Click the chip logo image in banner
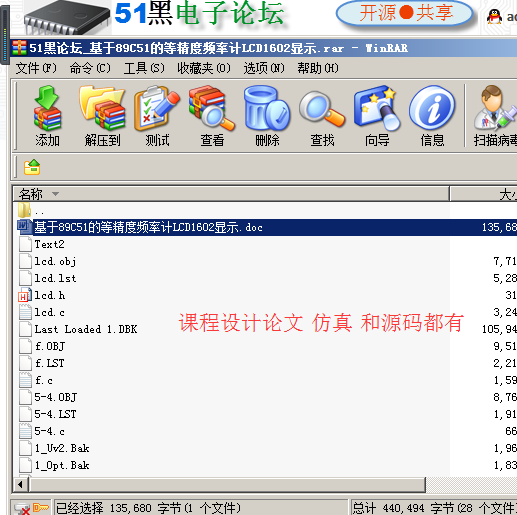The height and width of the screenshot is (515, 517). click(x=67, y=18)
